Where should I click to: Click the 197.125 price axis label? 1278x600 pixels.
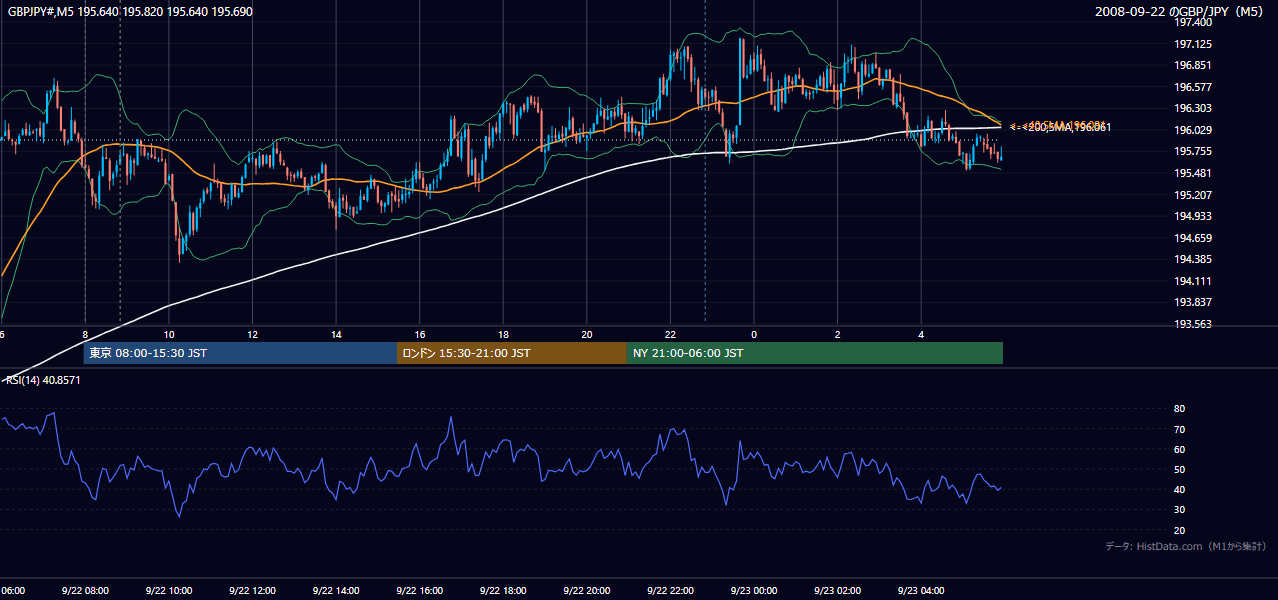point(1194,44)
